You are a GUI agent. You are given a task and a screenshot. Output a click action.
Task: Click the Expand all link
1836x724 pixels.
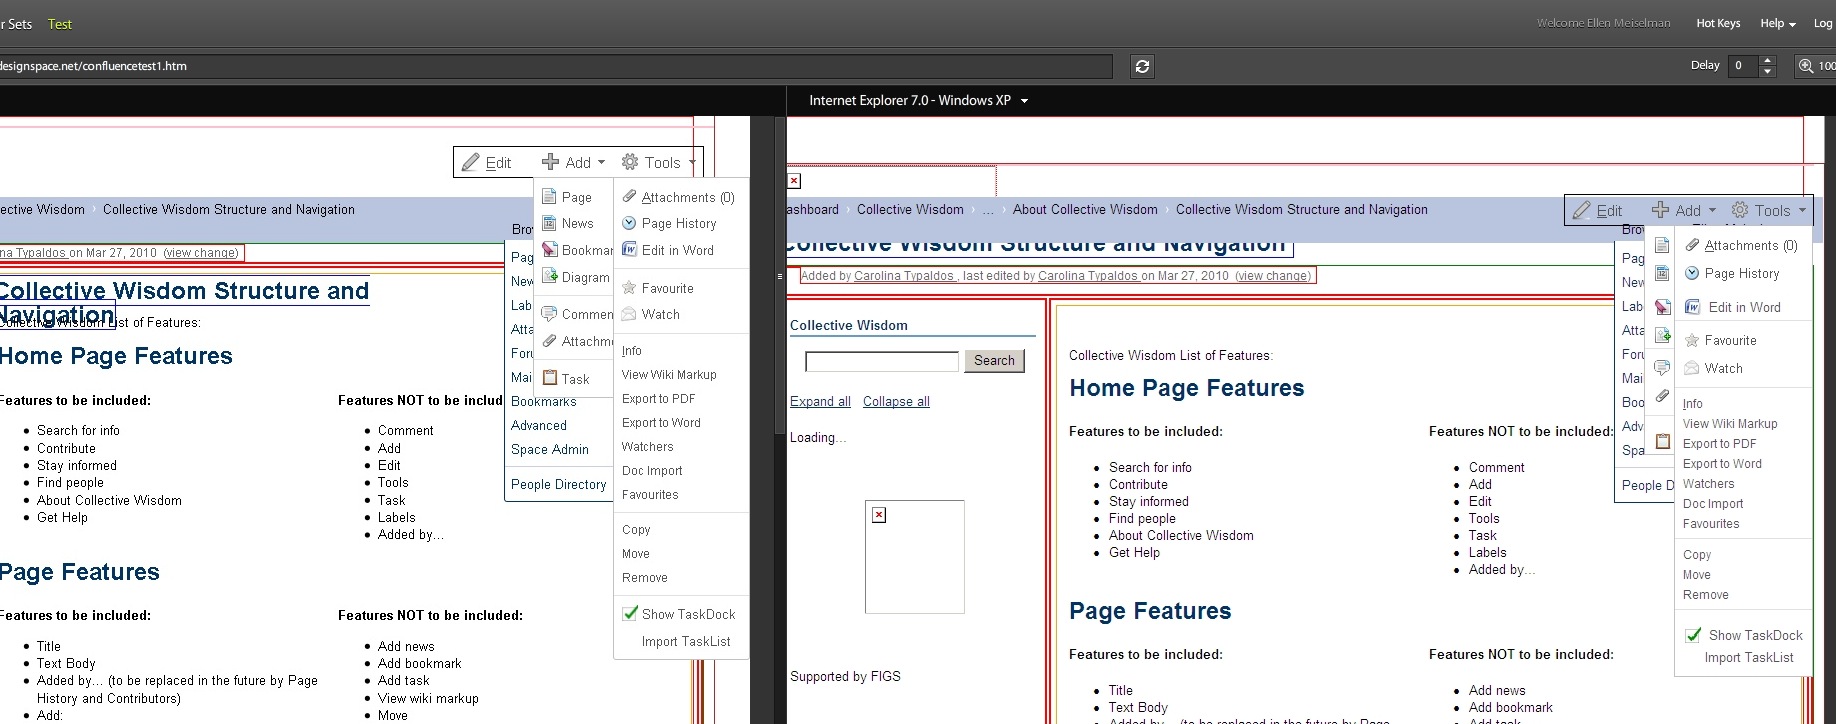(820, 402)
